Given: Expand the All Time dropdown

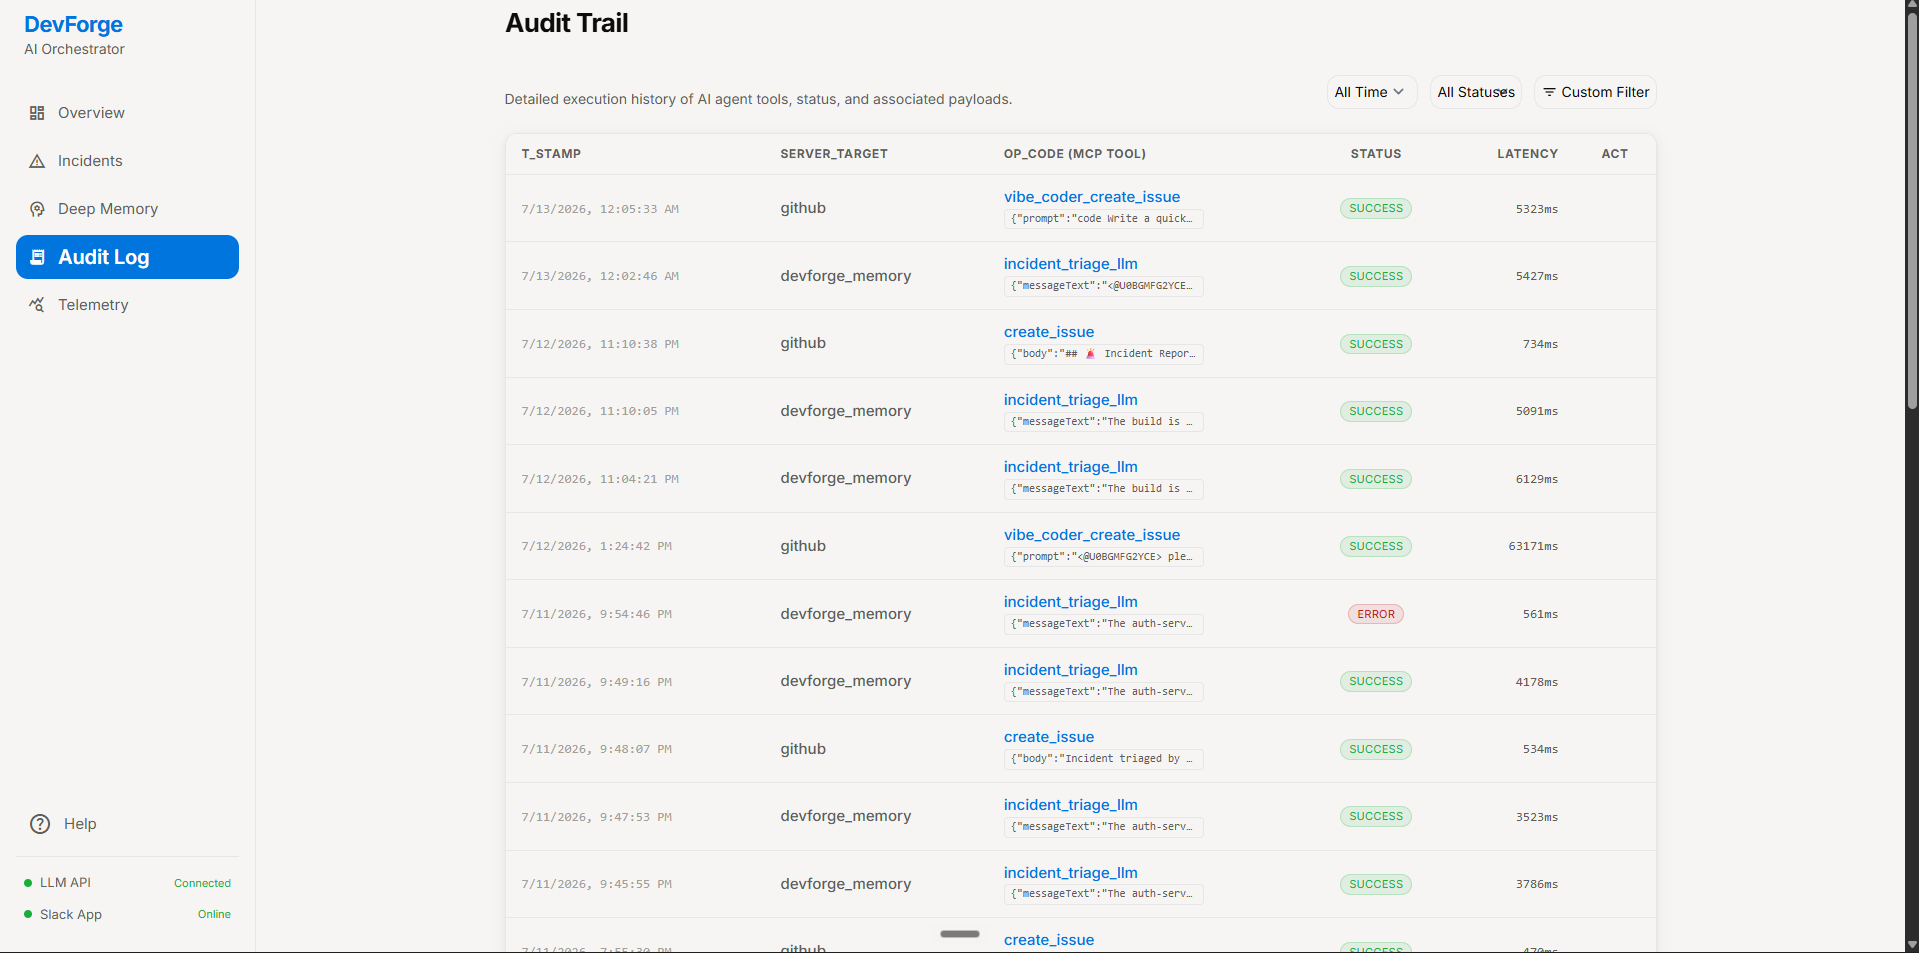Looking at the screenshot, I should pyautogui.click(x=1371, y=92).
